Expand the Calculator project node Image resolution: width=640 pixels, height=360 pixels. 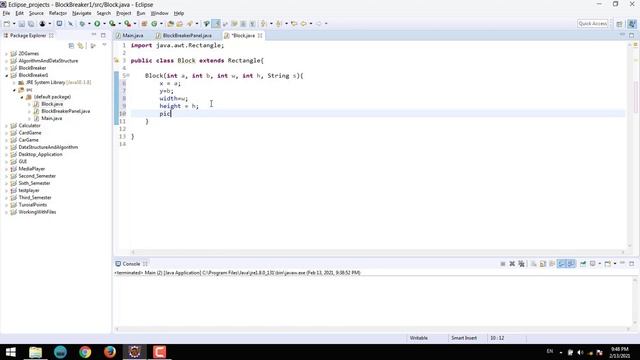[7, 126]
